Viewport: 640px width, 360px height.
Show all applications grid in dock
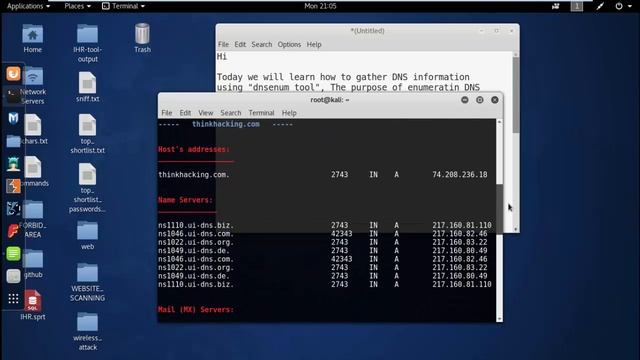coord(13,299)
